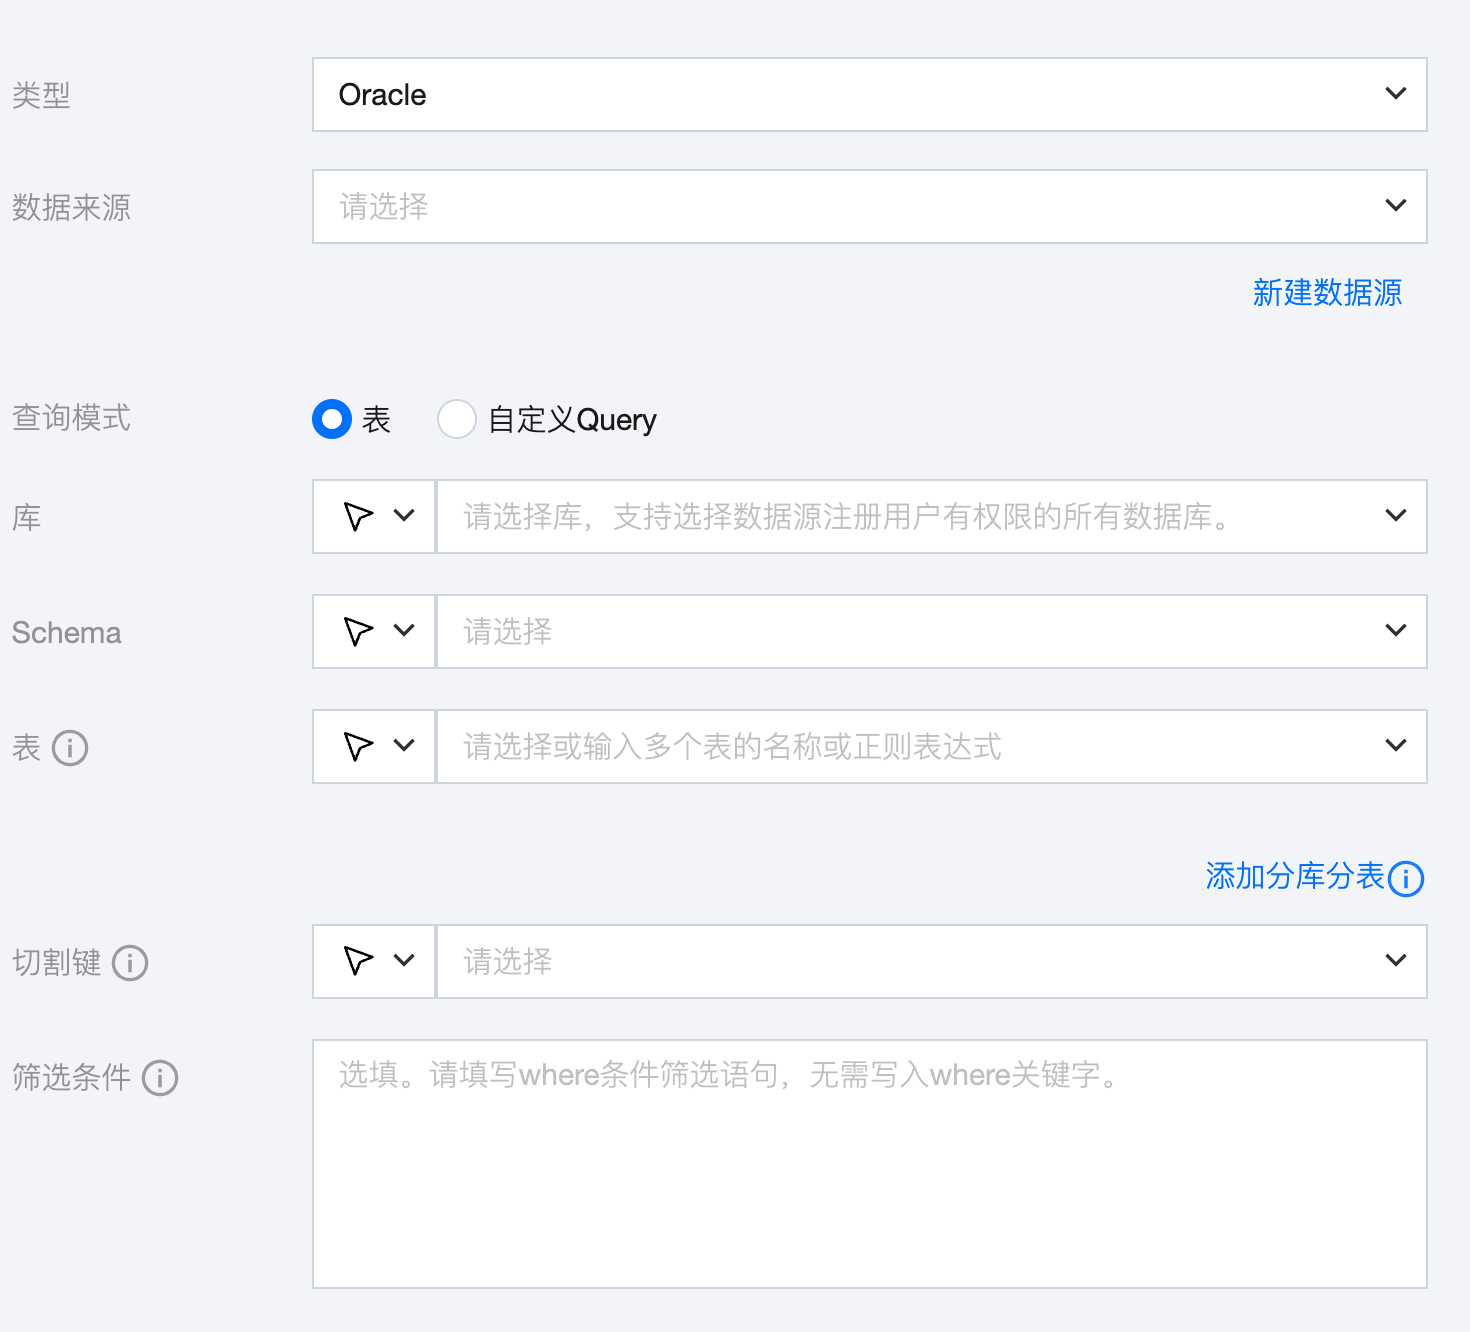Click the info icon beside 切割键

click(x=130, y=963)
